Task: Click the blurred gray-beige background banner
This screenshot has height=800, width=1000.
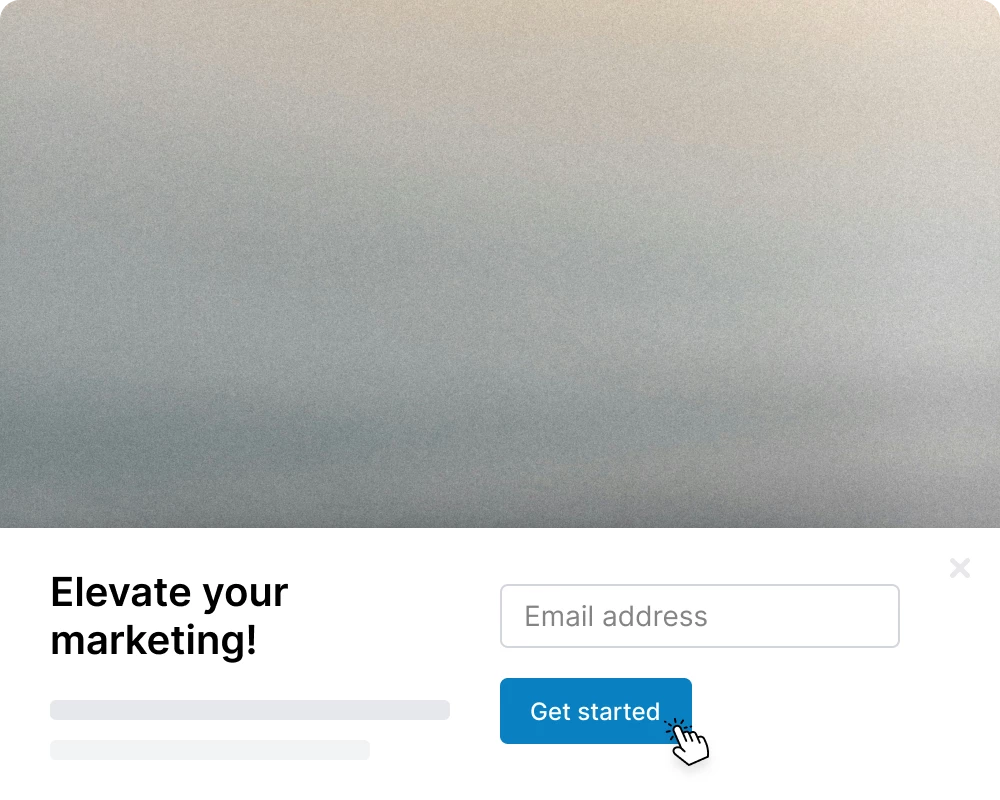Action: (x=500, y=263)
